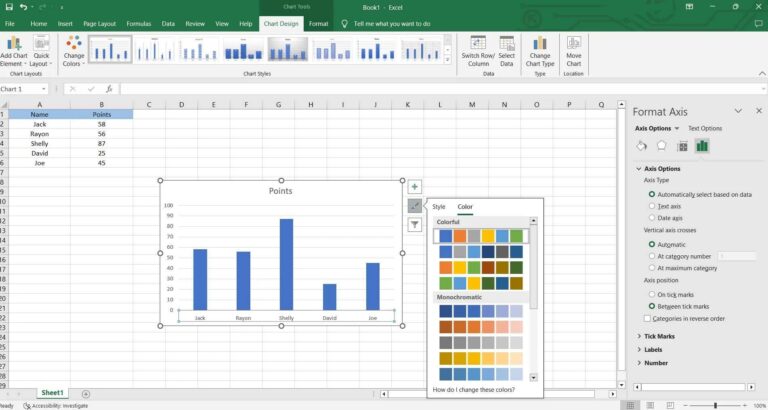The image size is (768, 410).
Task: Click the Switch Row/Column icon
Action: (478, 43)
